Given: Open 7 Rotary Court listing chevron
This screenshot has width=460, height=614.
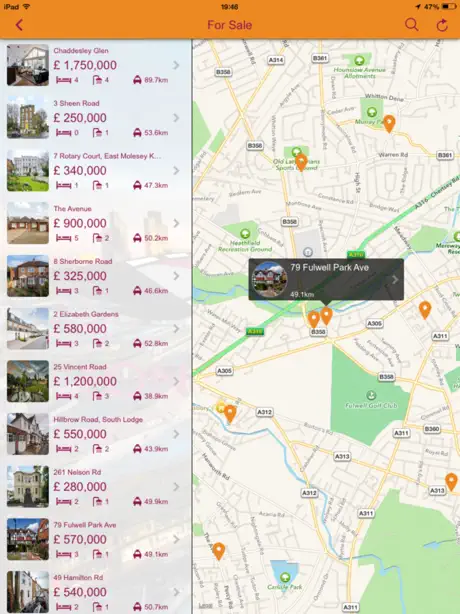Looking at the screenshot, I should pos(176,170).
